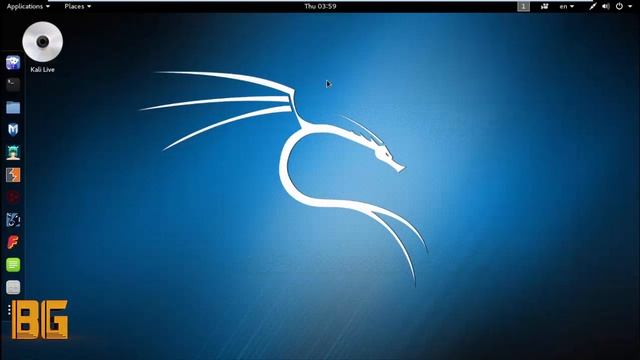Launch the web browser at top of dock

(13, 62)
